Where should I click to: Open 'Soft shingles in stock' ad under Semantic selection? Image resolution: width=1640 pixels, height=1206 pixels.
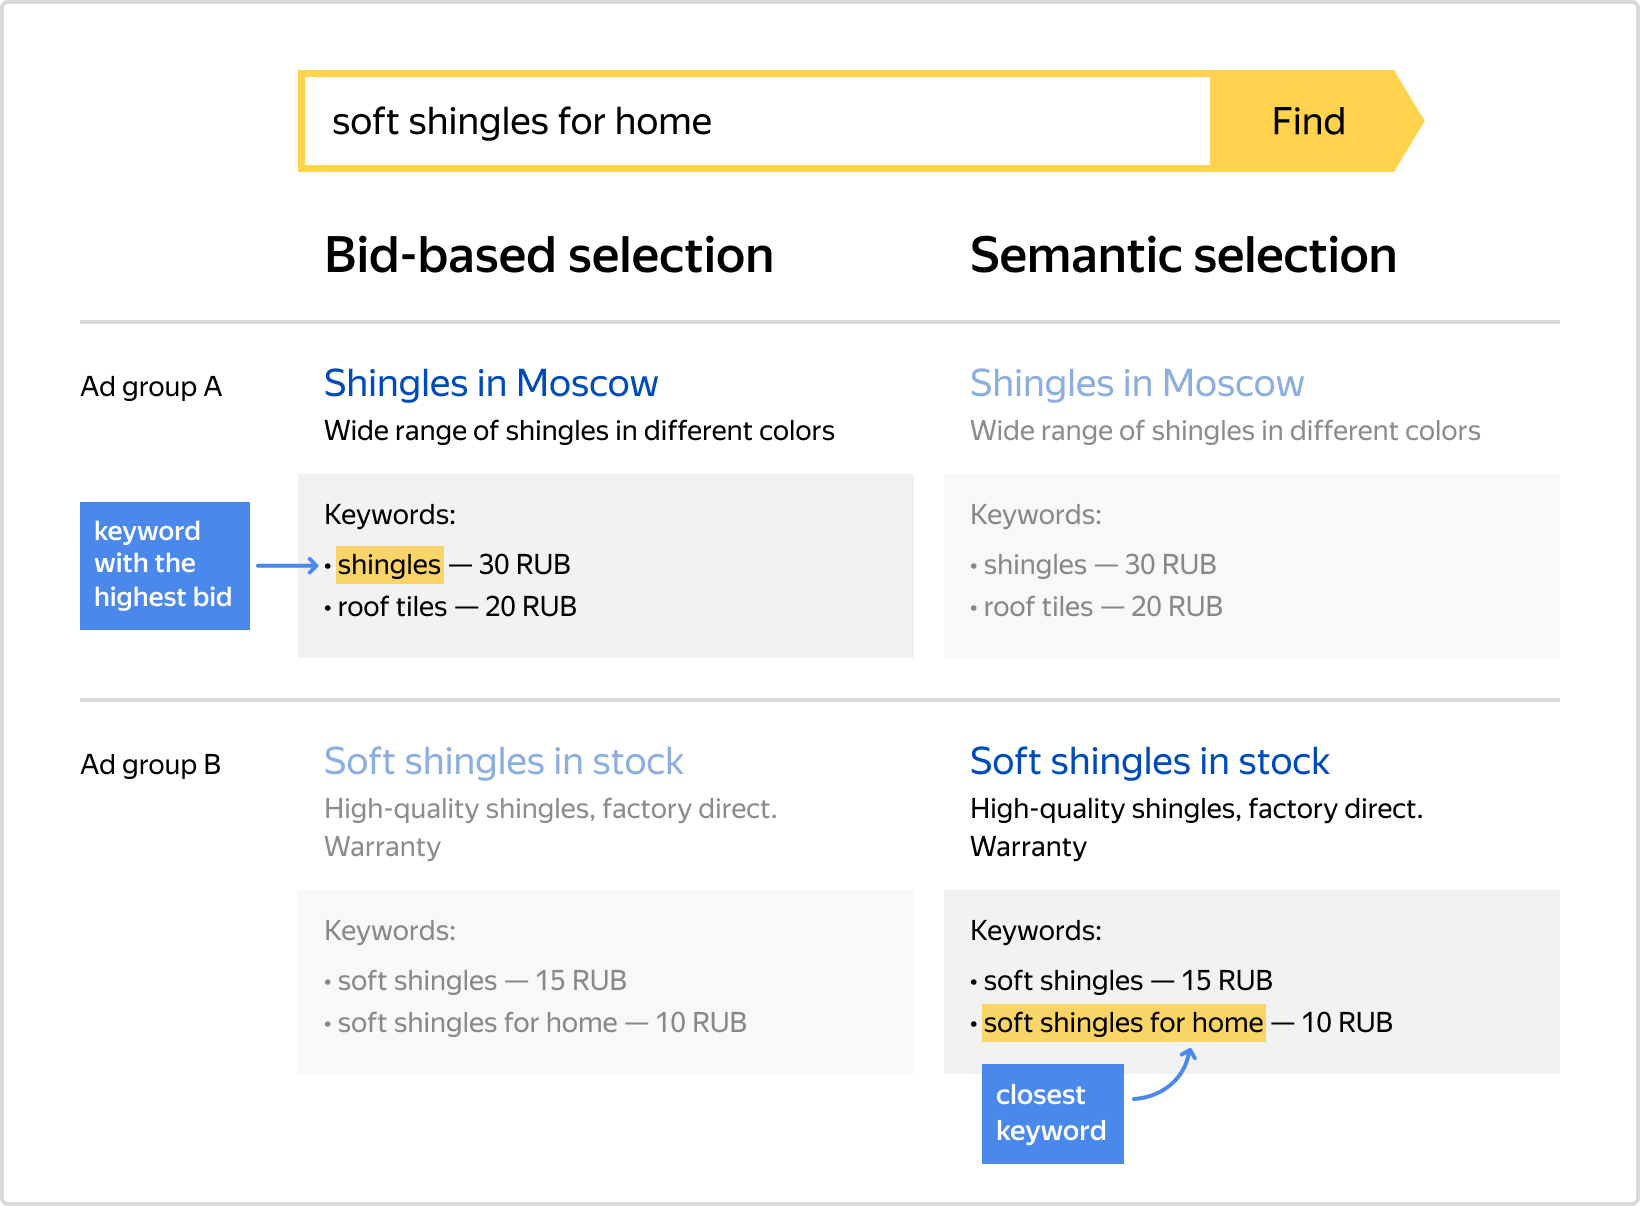tap(1149, 762)
